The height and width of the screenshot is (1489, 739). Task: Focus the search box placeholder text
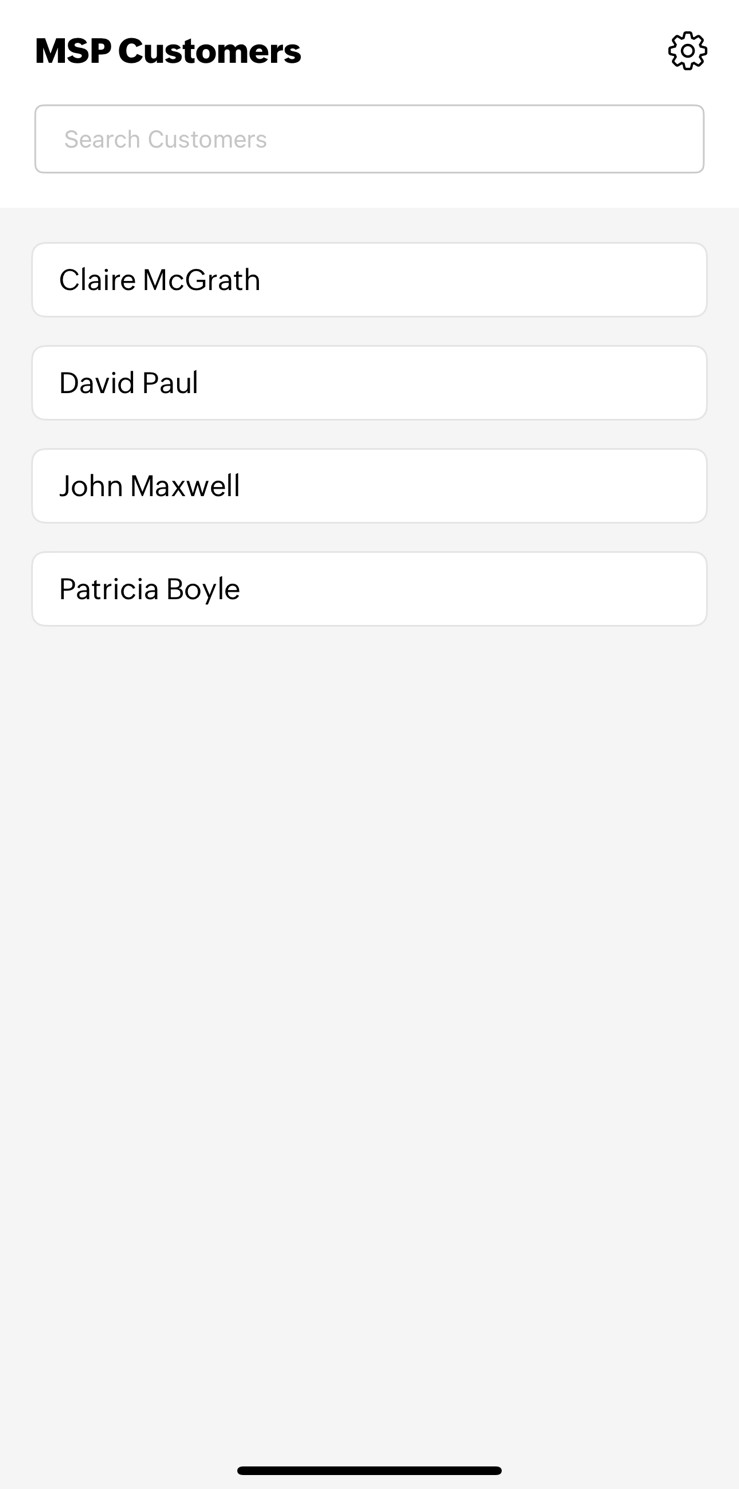click(x=166, y=139)
